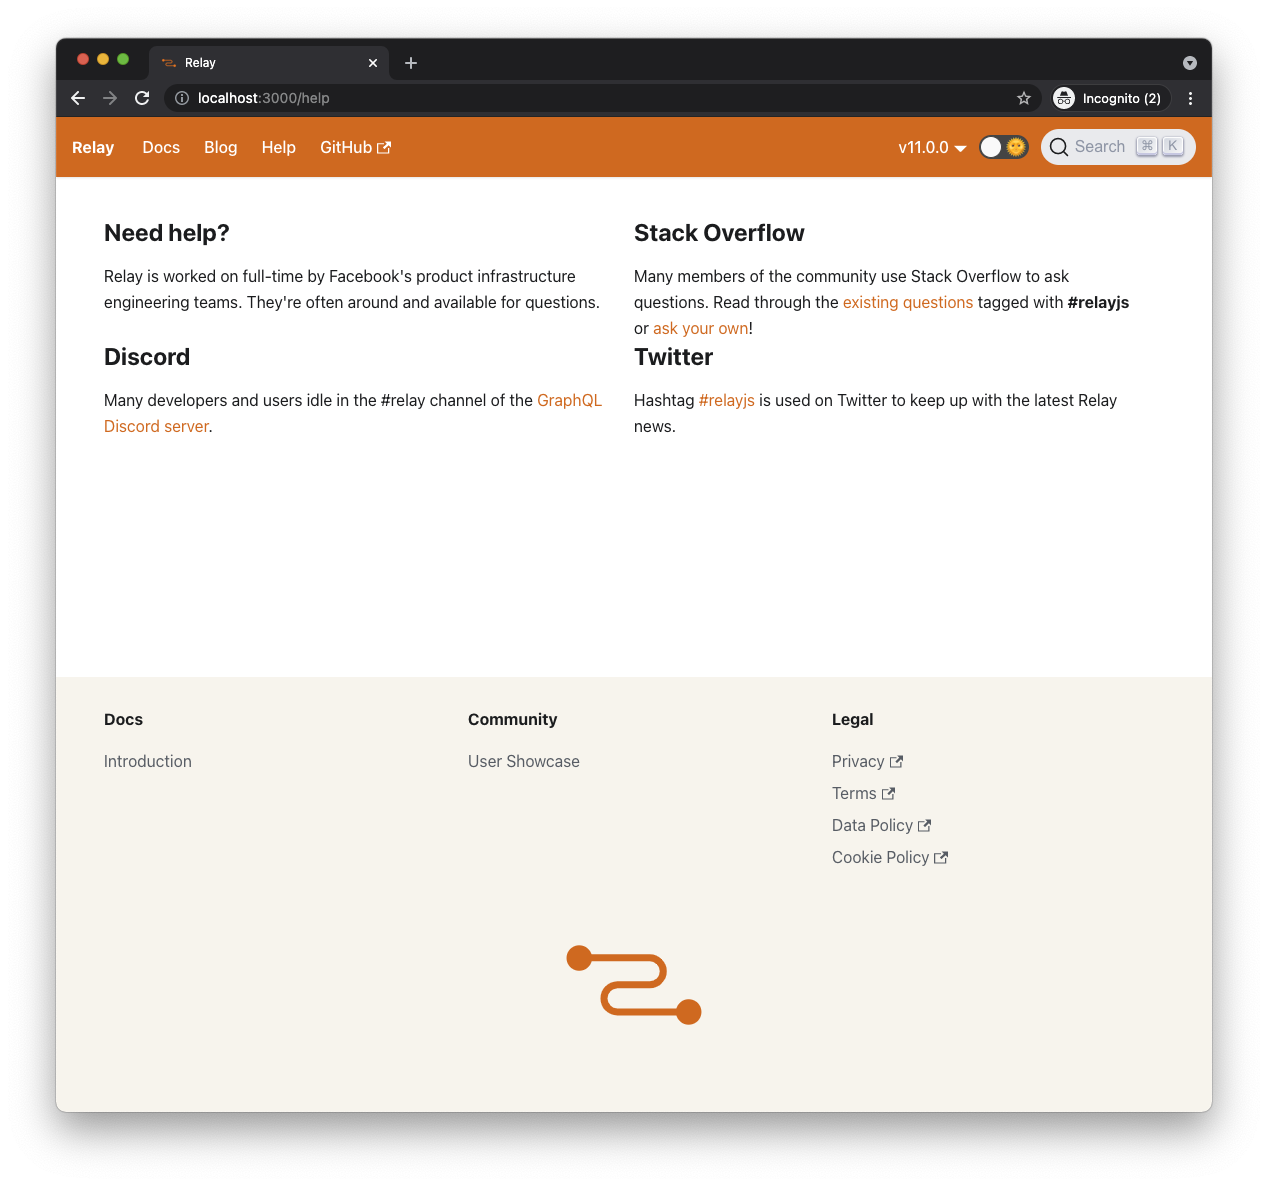Click the footer Legal column title
Screen dimensions: 1268x1186
click(853, 719)
